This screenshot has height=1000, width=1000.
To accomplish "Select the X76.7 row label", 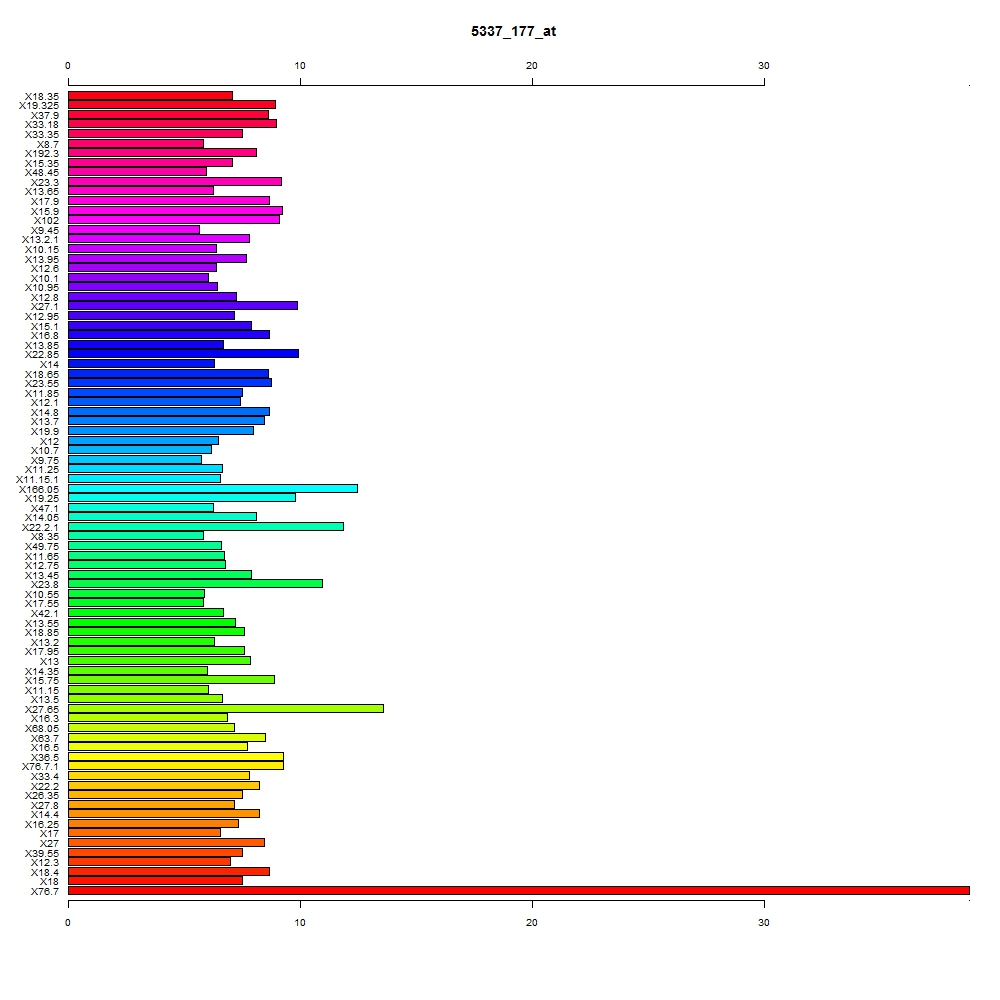I will pyautogui.click(x=45, y=891).
